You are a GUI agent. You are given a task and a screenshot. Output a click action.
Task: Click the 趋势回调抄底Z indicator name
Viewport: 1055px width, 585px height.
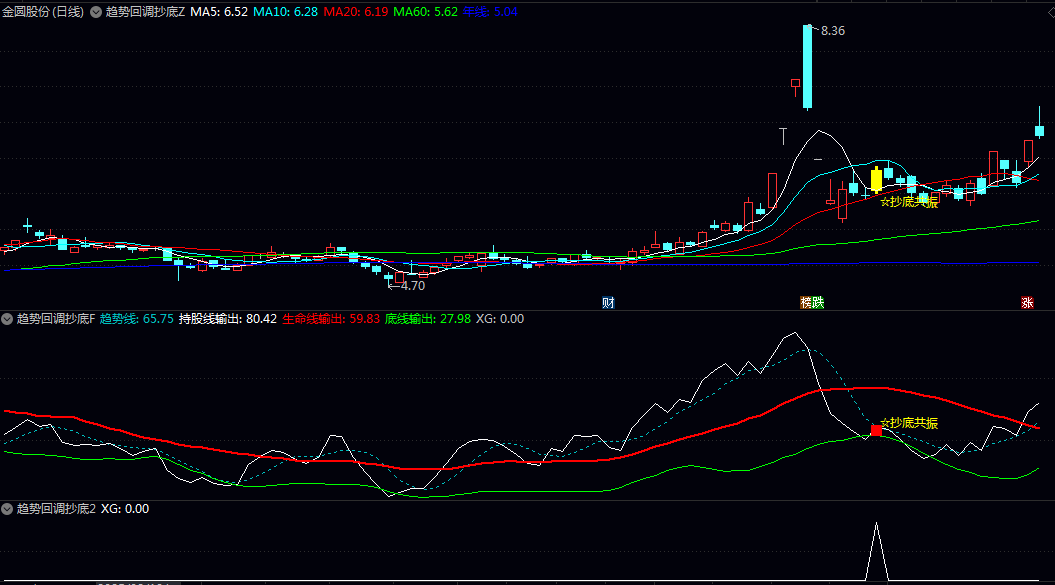point(145,12)
